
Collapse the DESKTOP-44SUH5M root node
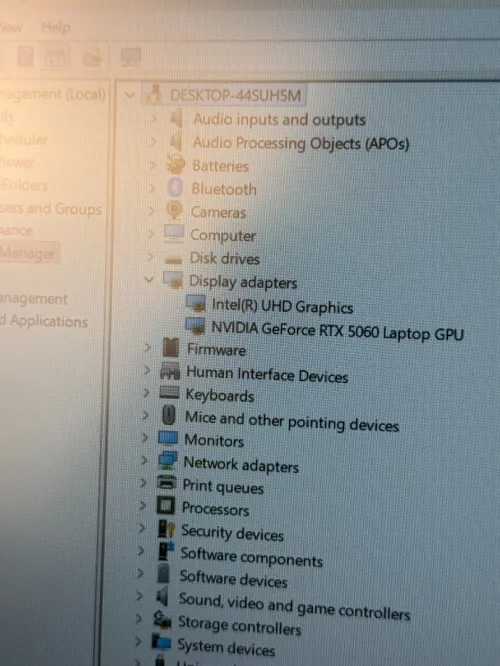pos(130,95)
